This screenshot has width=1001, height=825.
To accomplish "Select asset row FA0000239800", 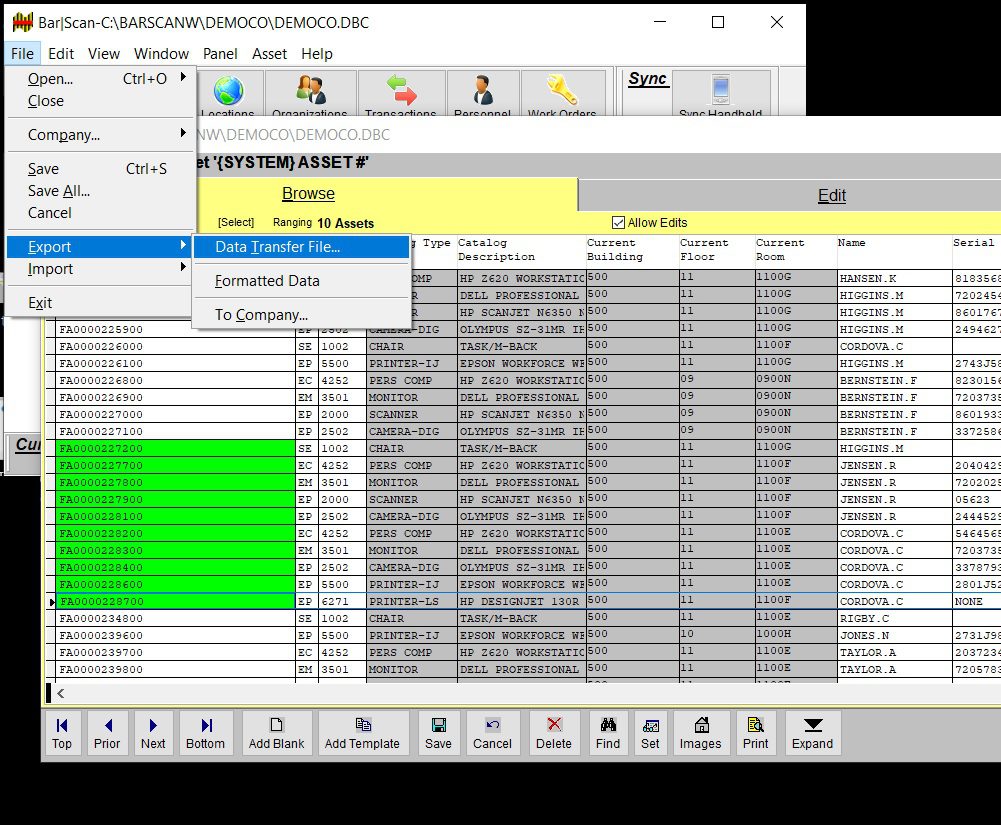I will (x=176, y=669).
